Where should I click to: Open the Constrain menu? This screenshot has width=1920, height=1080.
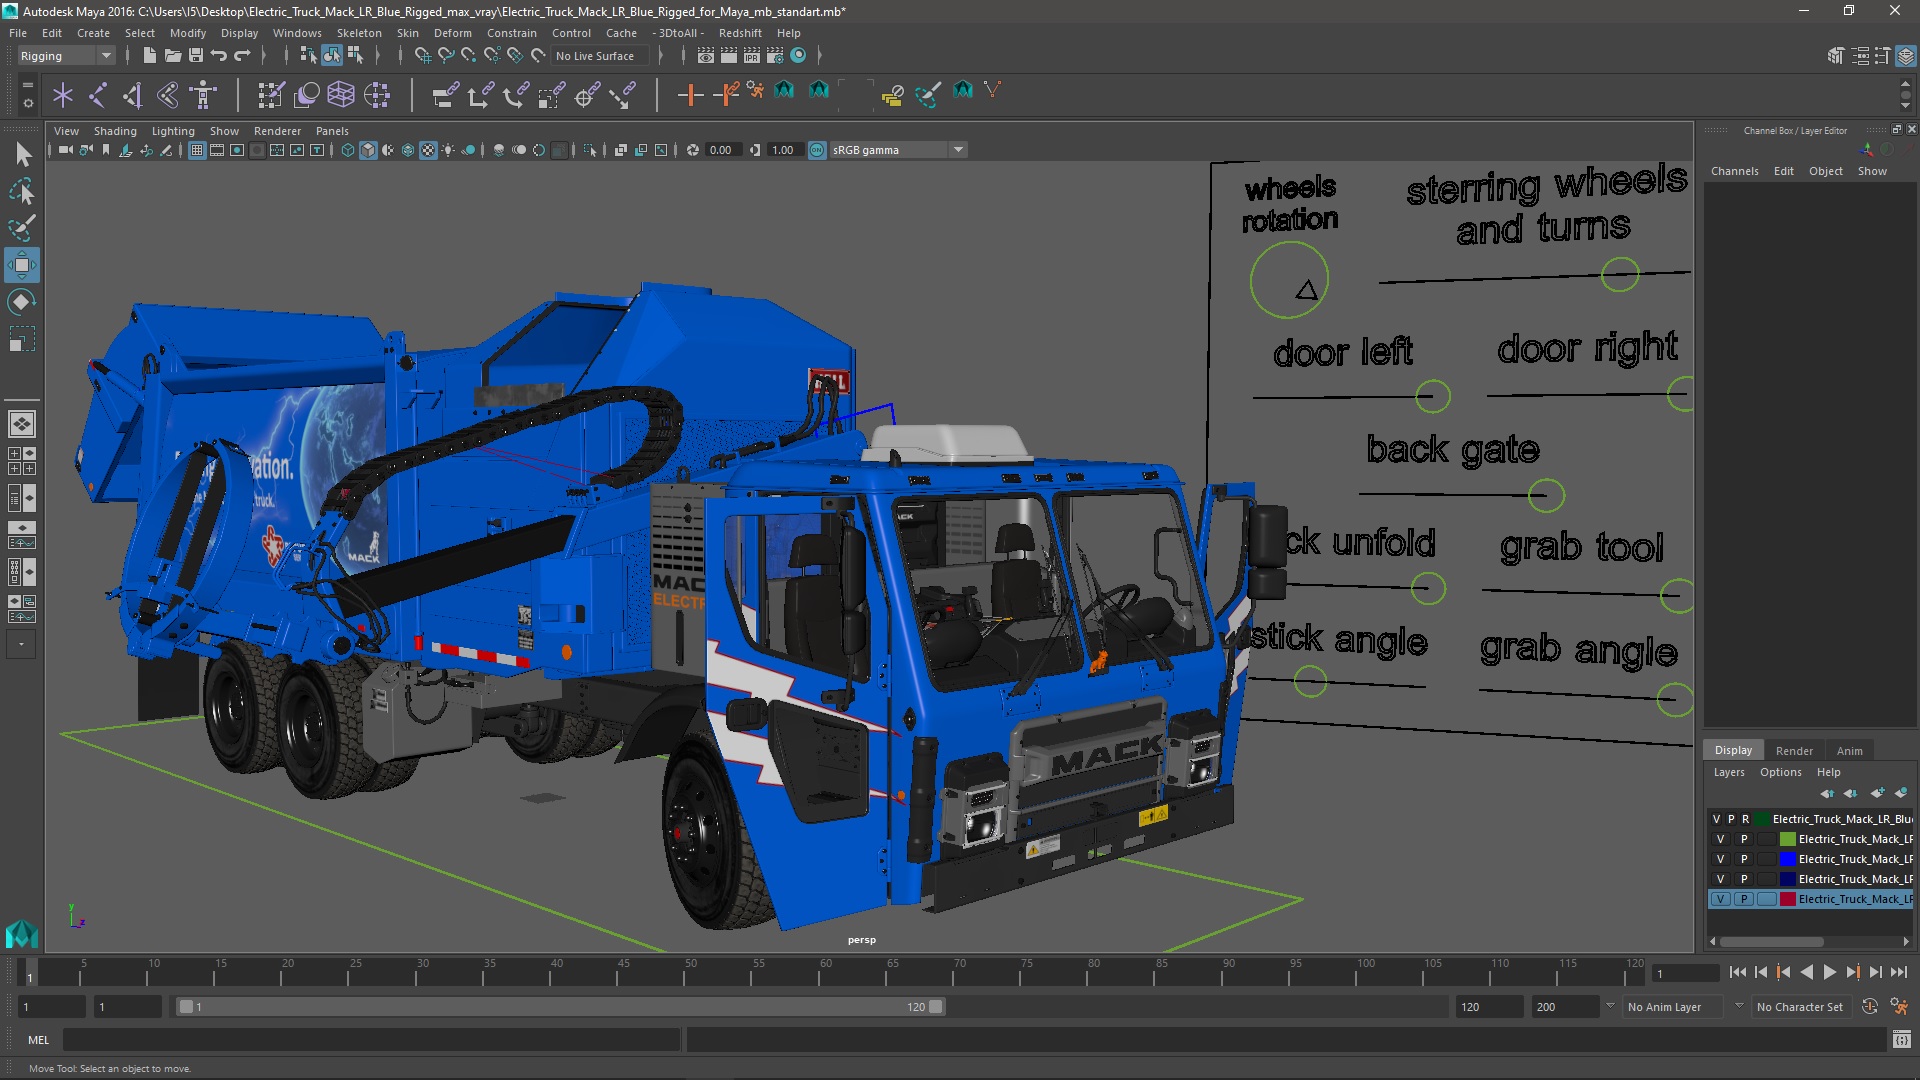512,33
